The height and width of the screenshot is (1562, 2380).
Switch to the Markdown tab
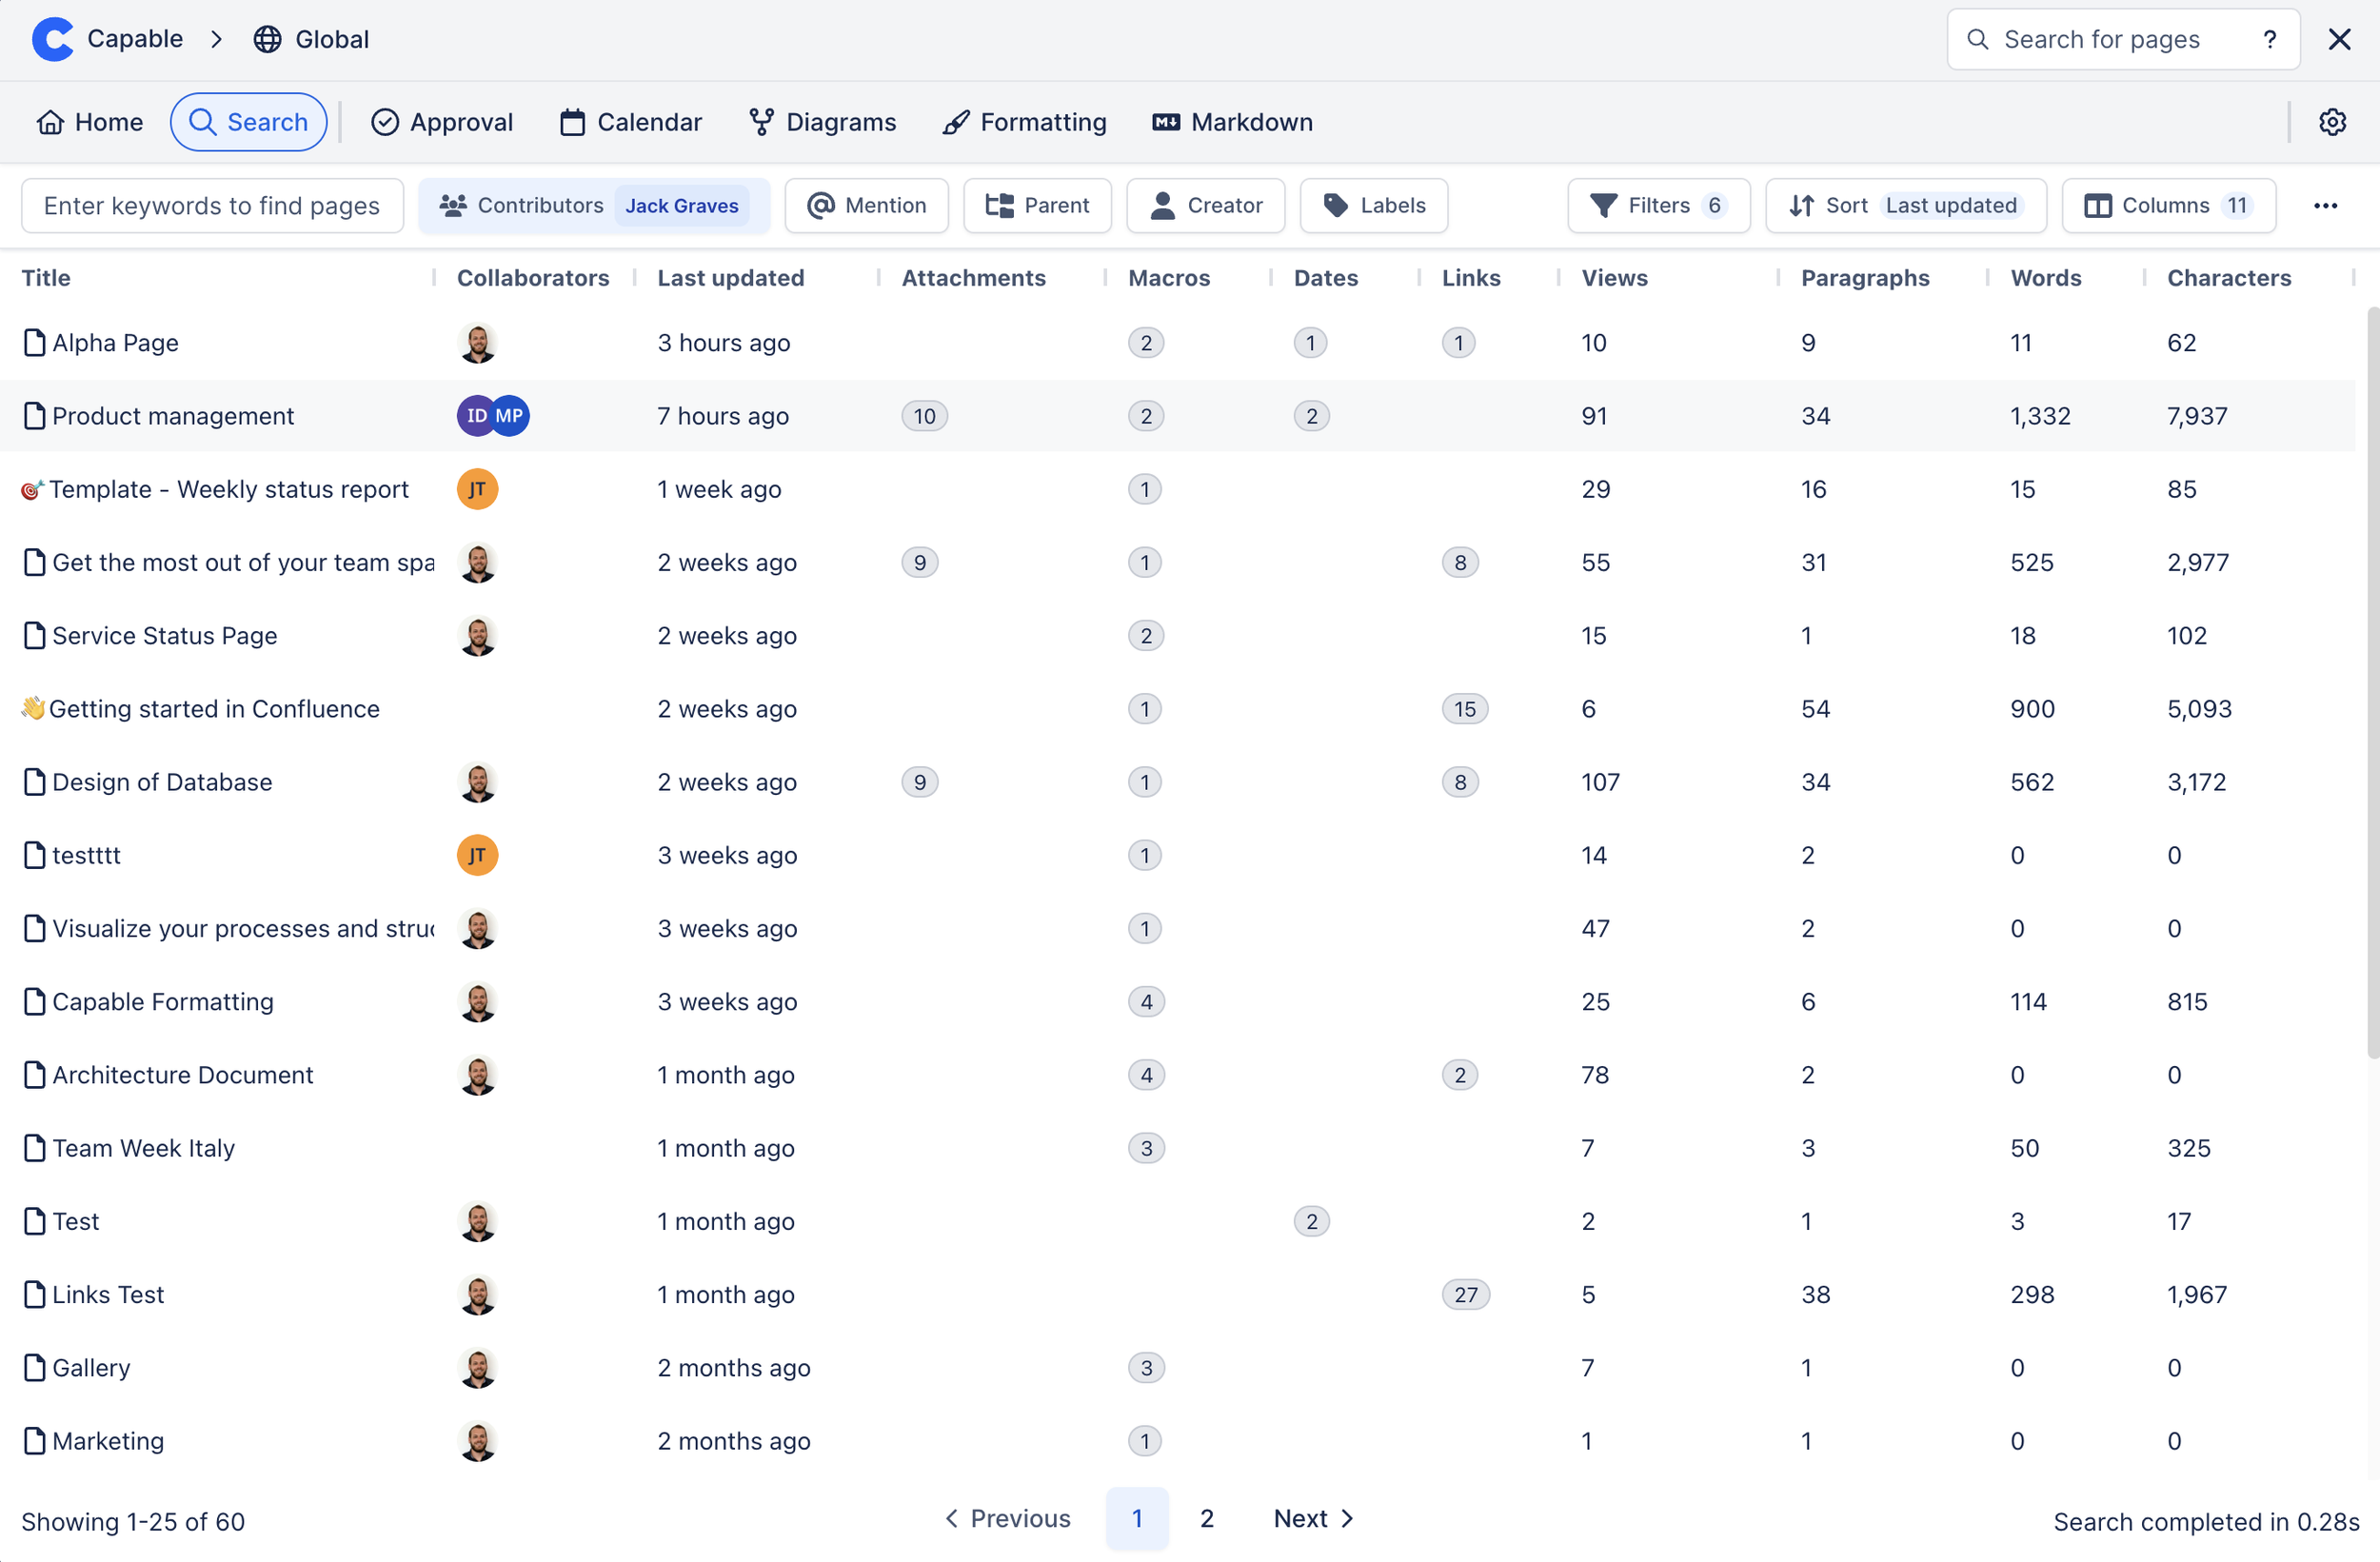(x=1232, y=122)
